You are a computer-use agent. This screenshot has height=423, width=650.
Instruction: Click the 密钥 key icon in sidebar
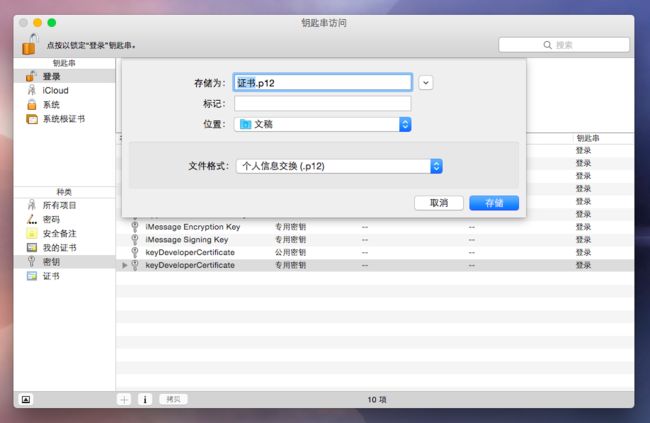[x=32, y=261]
